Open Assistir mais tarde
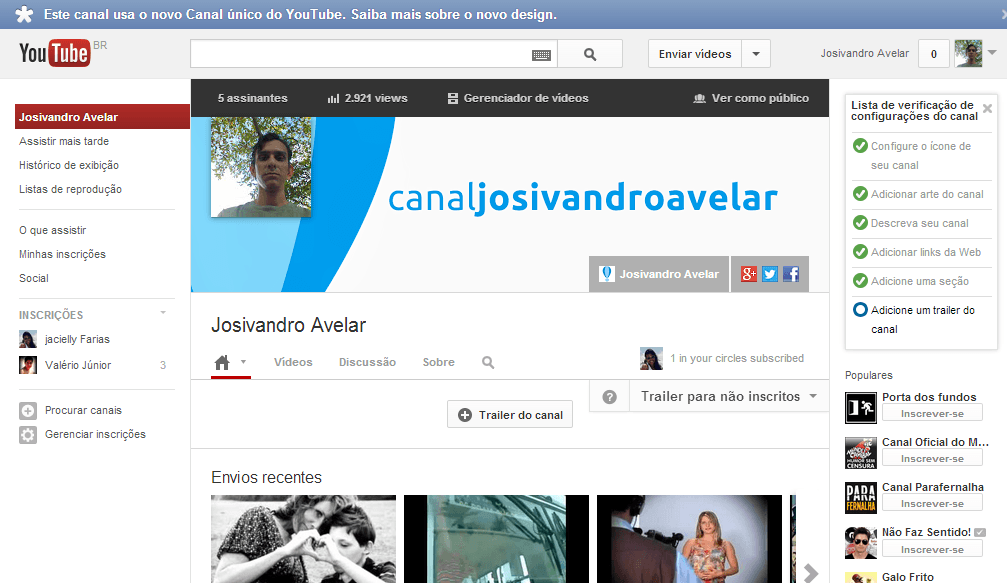This screenshot has width=1007, height=583. click(64, 141)
